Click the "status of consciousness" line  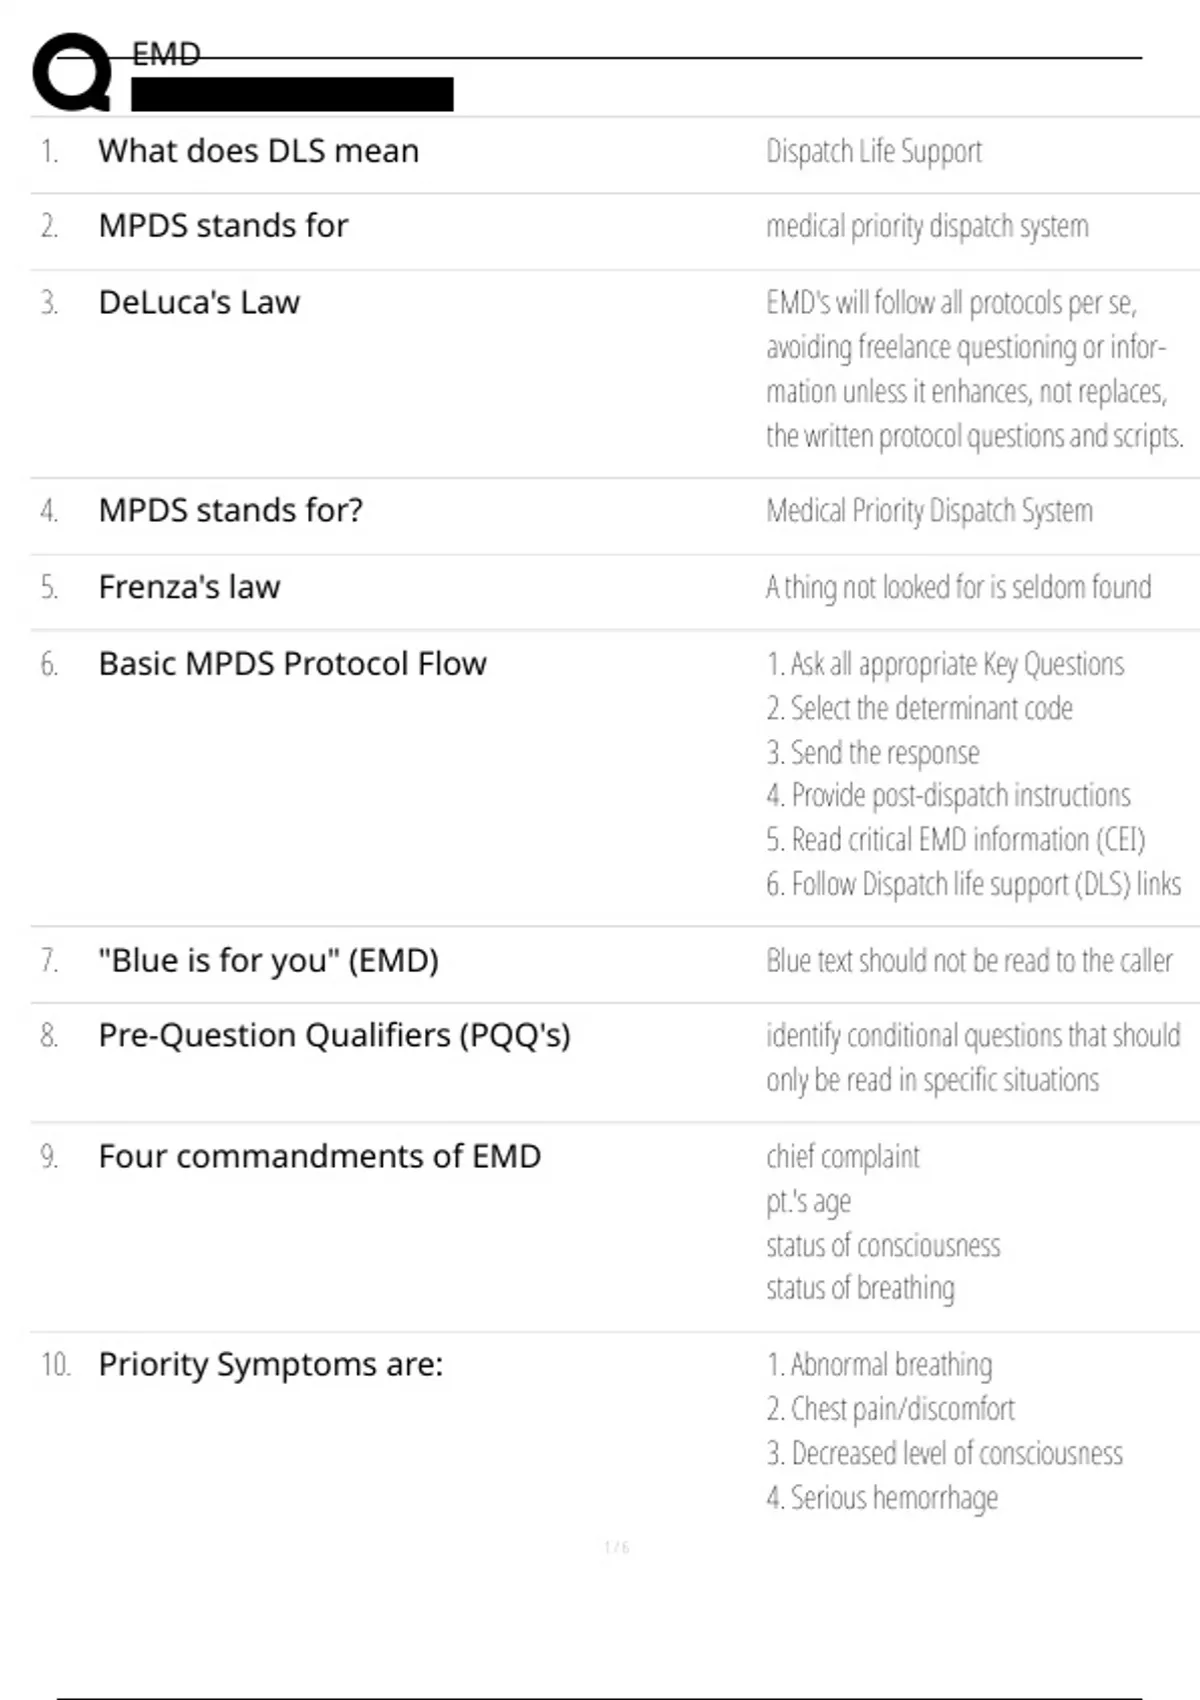883,1245
